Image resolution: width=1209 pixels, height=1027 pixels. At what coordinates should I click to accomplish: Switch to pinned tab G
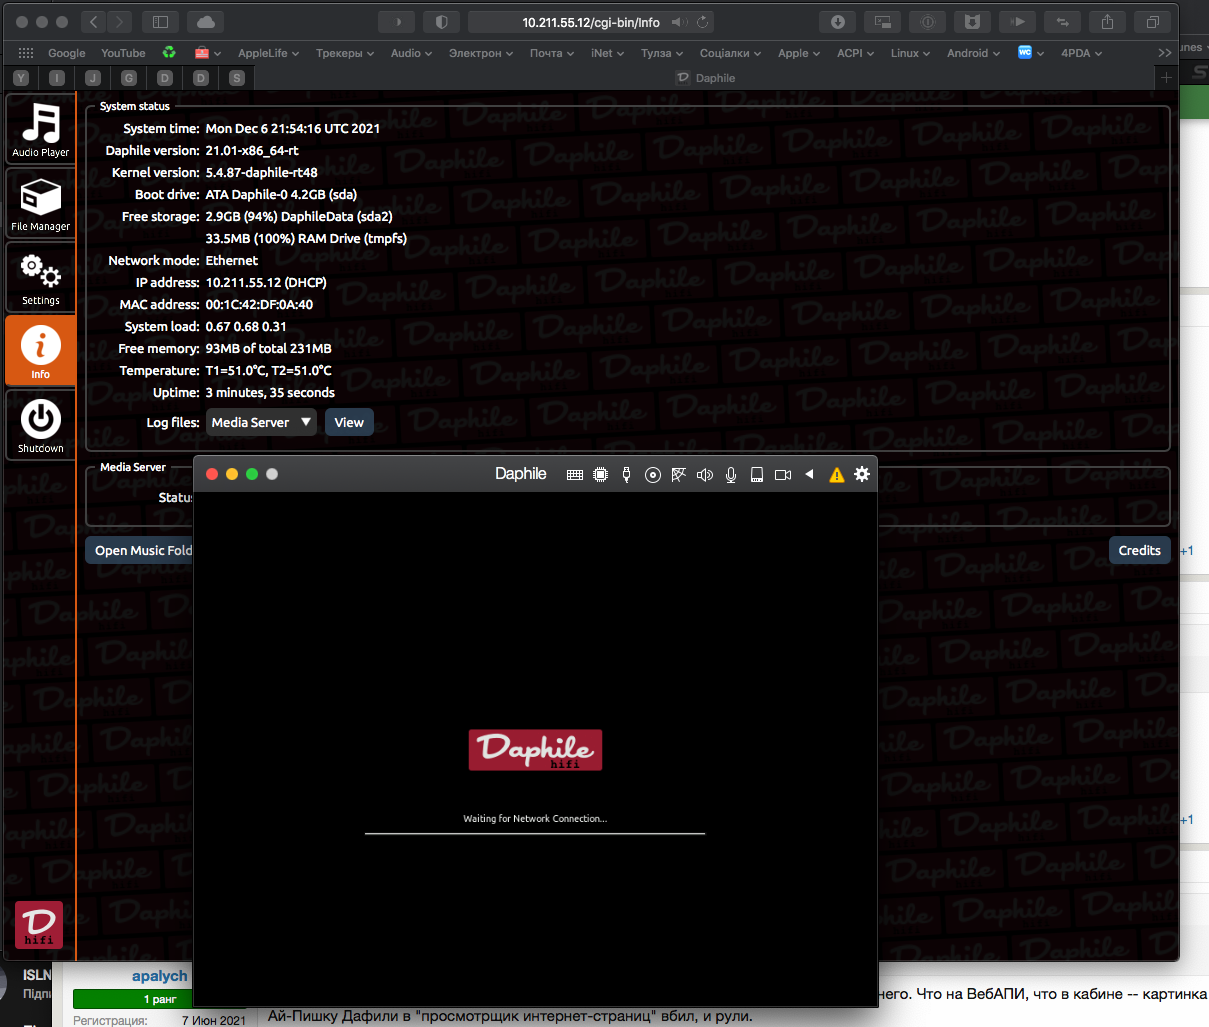point(129,77)
